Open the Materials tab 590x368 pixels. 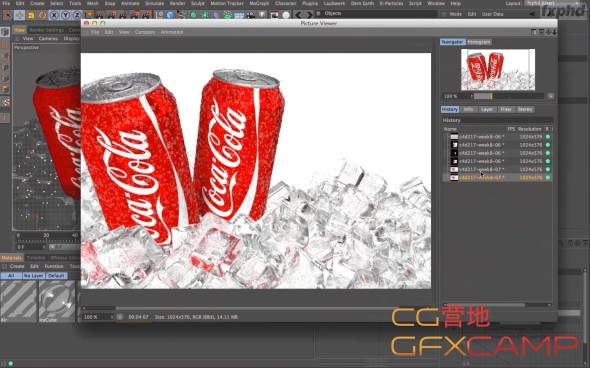11,258
